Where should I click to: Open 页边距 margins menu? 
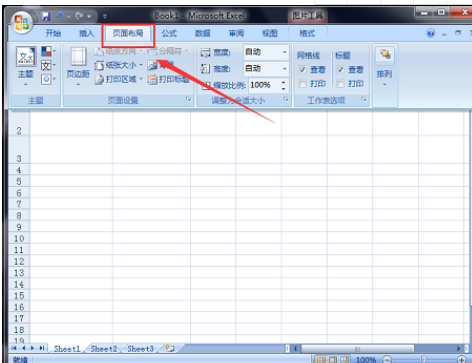pyautogui.click(x=78, y=67)
